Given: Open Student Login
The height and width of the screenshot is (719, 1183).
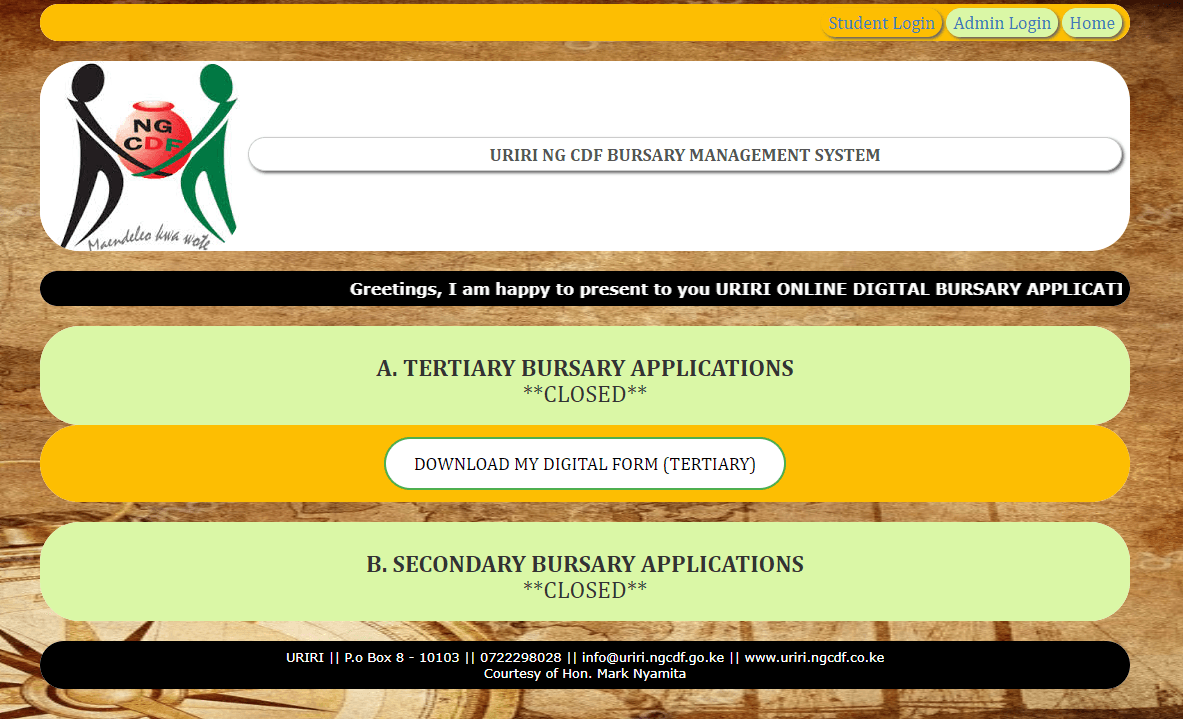Looking at the screenshot, I should coord(882,22).
